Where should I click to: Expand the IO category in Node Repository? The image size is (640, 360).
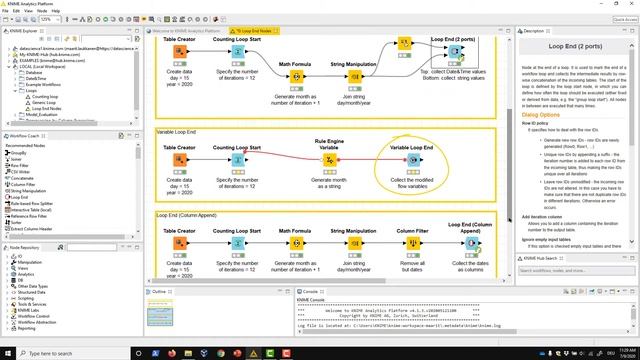point(7,256)
